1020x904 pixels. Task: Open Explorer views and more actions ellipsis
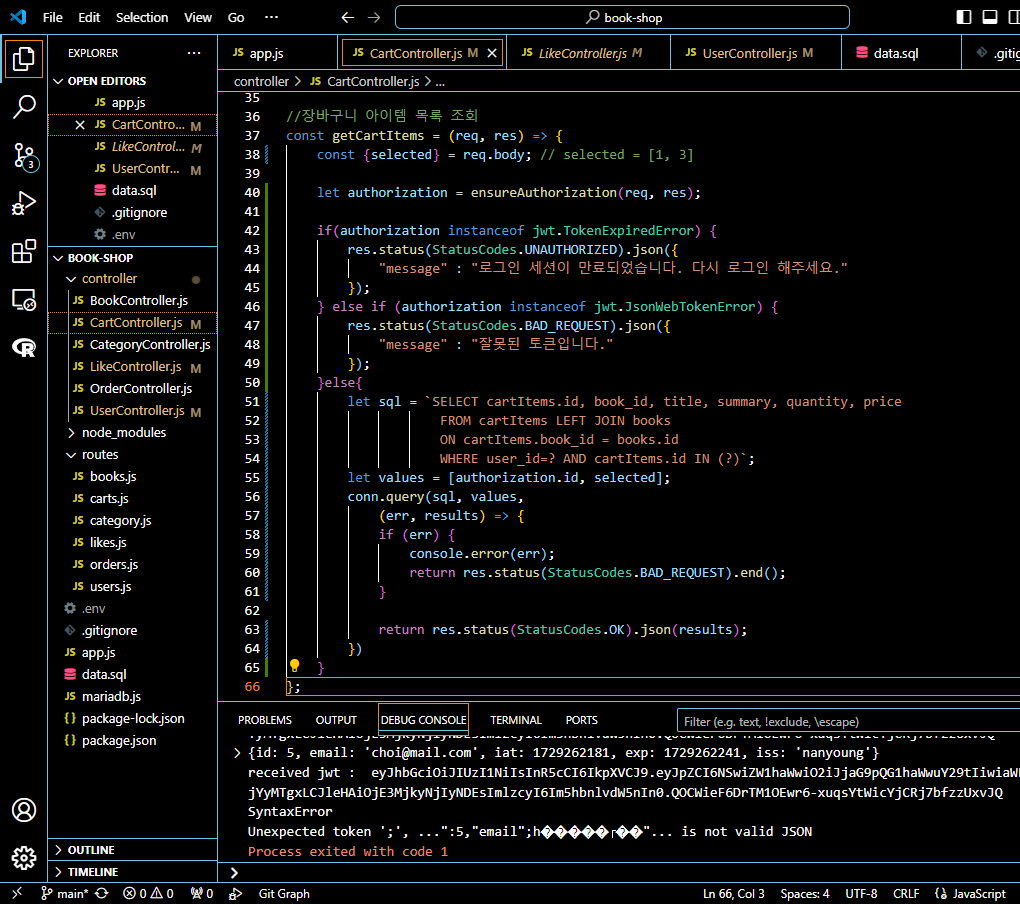pyautogui.click(x=194, y=53)
